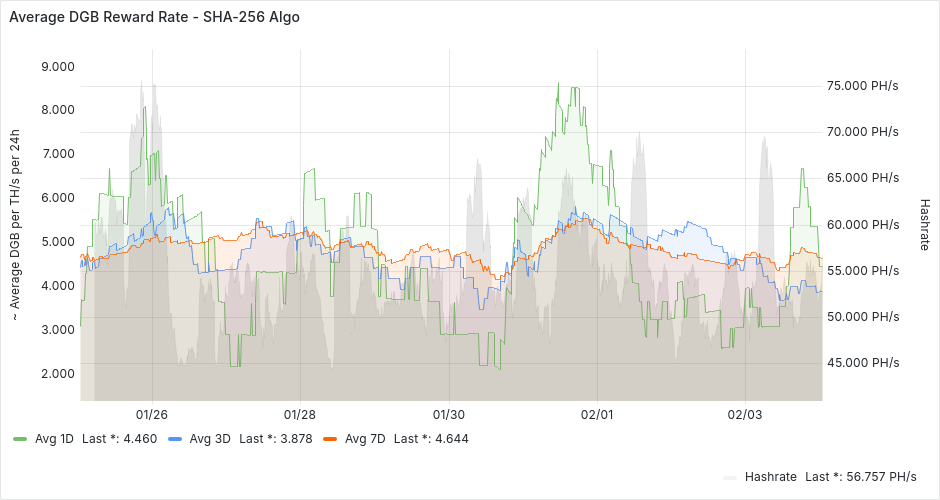The image size is (940, 500).
Task: Toggle Hashrate series via legend label
Action: pos(771,477)
